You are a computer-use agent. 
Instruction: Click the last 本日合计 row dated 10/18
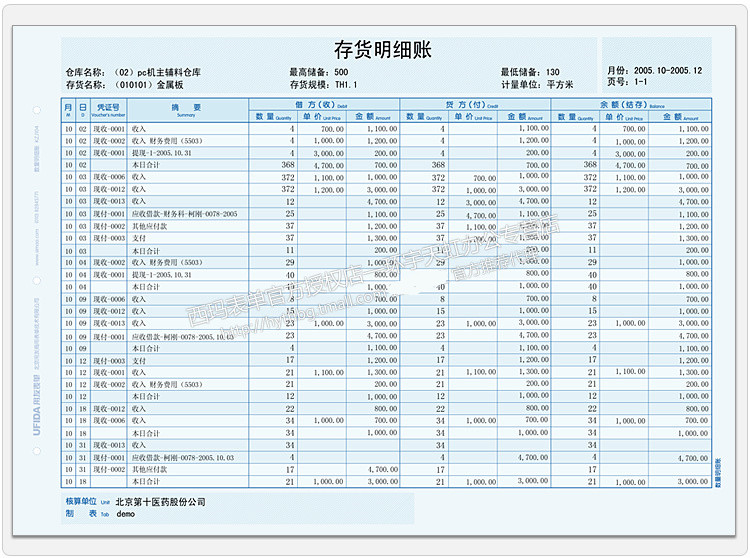coord(386,481)
